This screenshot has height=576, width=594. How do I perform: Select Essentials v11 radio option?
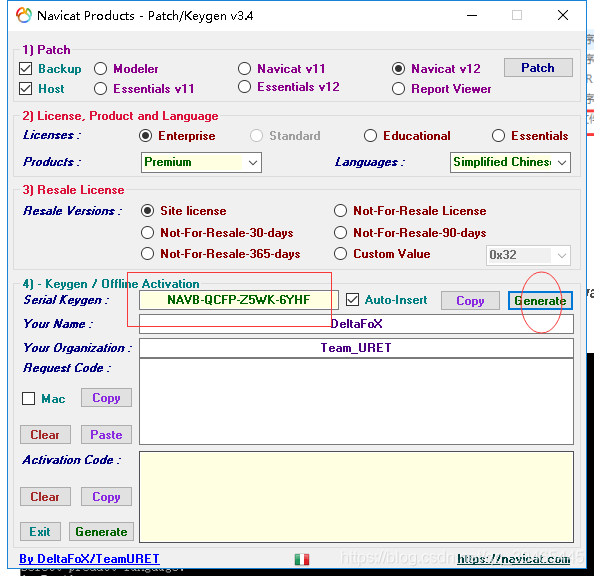100,89
